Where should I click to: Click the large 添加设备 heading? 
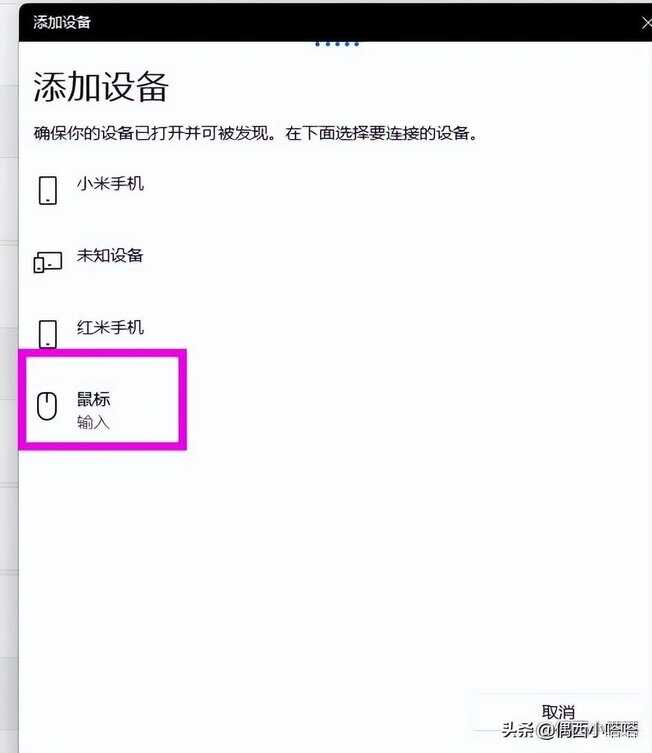point(101,87)
